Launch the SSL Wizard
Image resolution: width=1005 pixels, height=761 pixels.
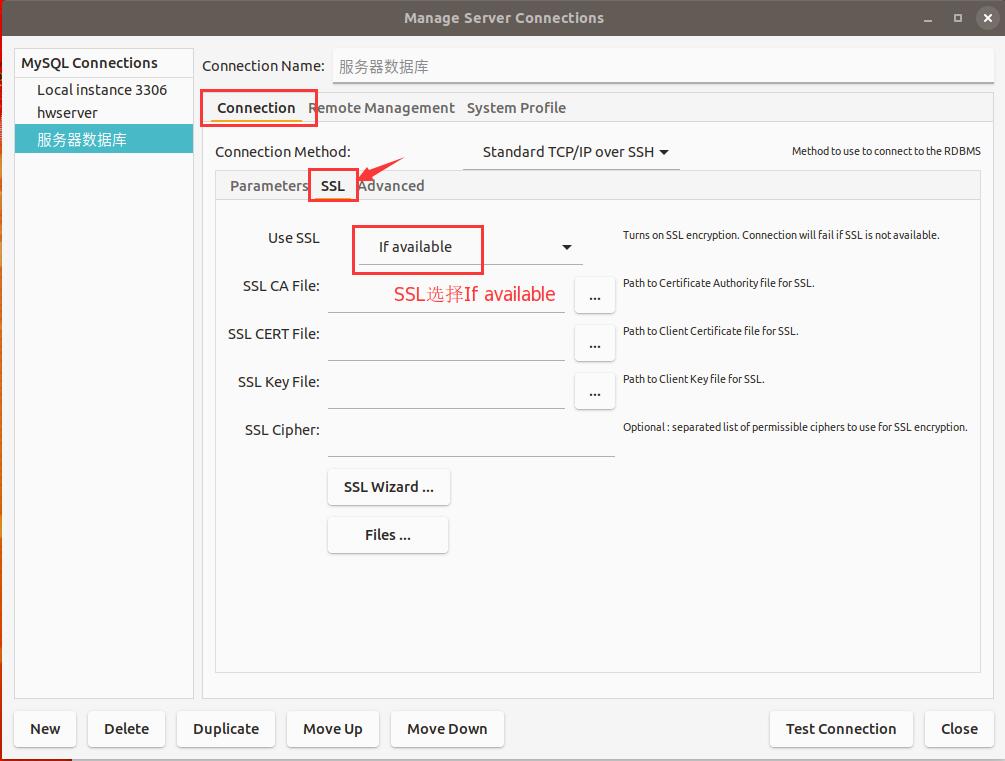pos(388,487)
